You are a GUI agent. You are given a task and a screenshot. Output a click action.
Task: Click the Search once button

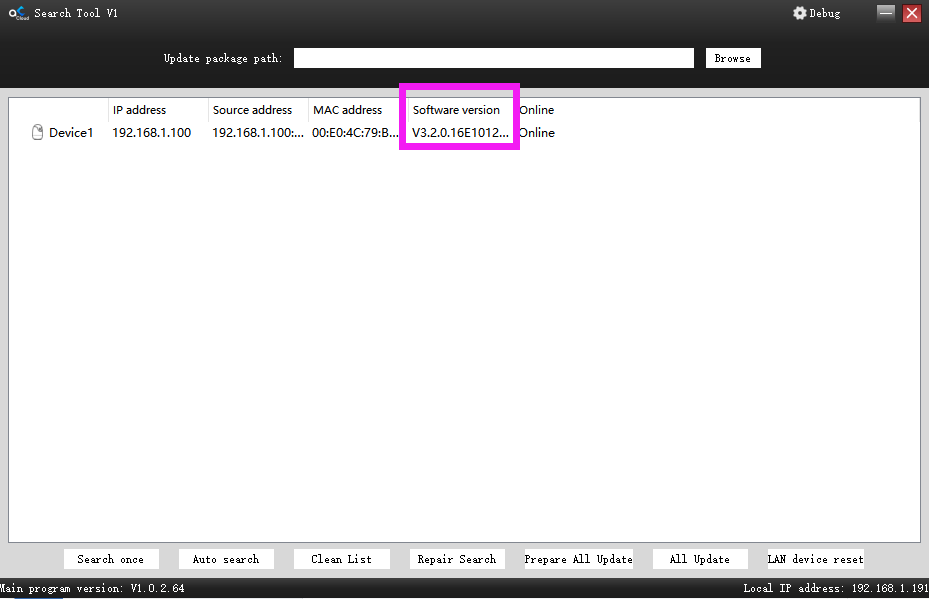coord(111,559)
